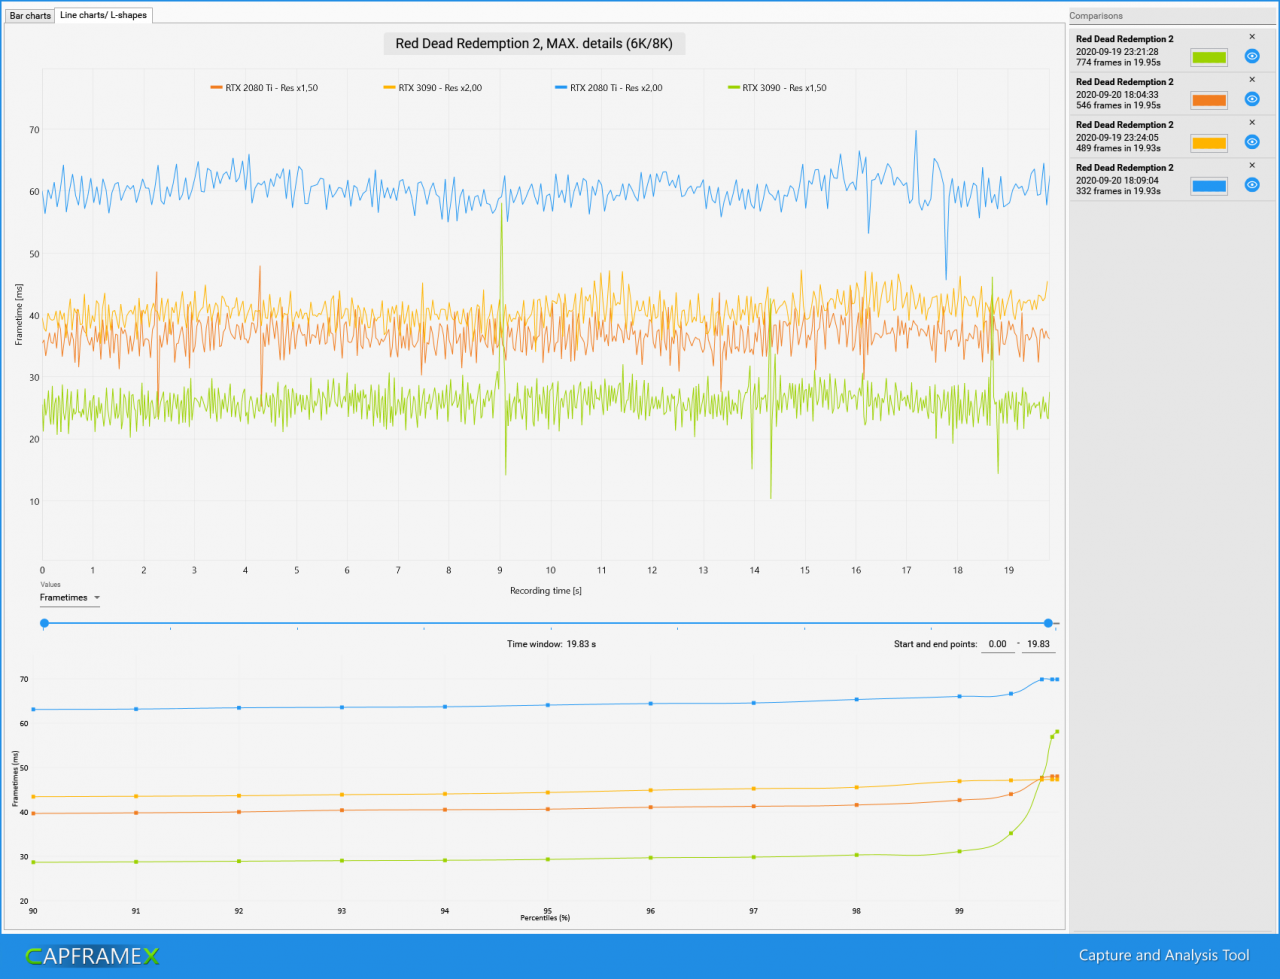Click the Percentiles (%) axis label
The image size is (1280, 979).
click(545, 917)
